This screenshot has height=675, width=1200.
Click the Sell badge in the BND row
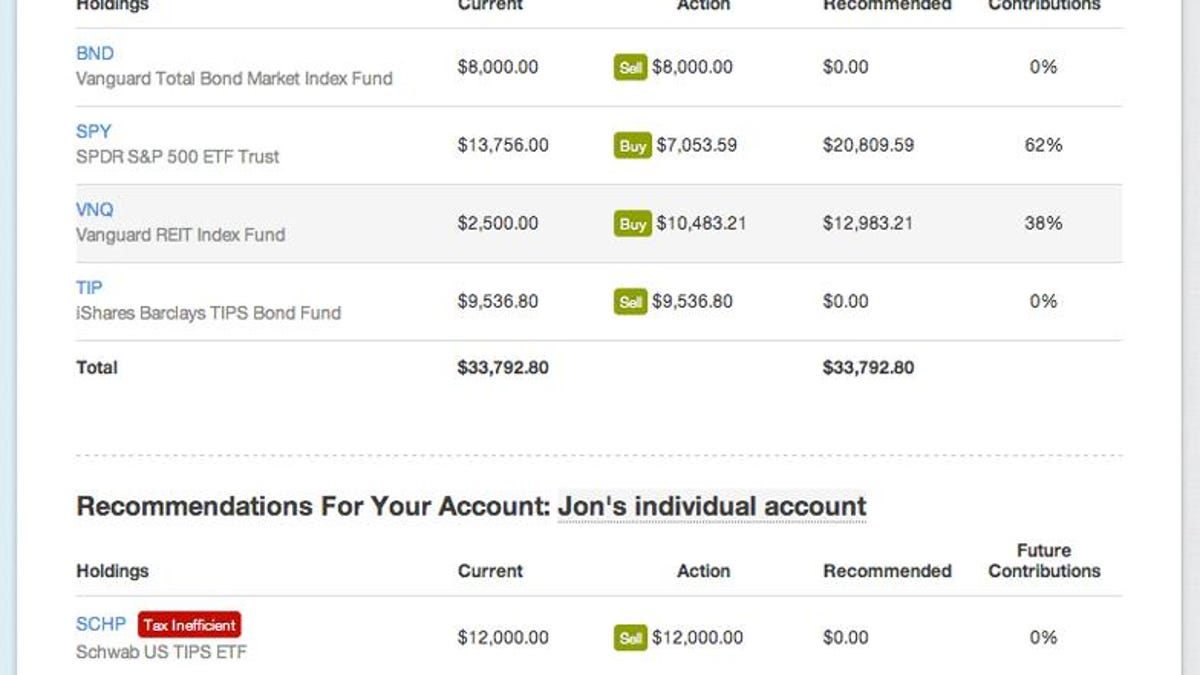pyautogui.click(x=631, y=68)
